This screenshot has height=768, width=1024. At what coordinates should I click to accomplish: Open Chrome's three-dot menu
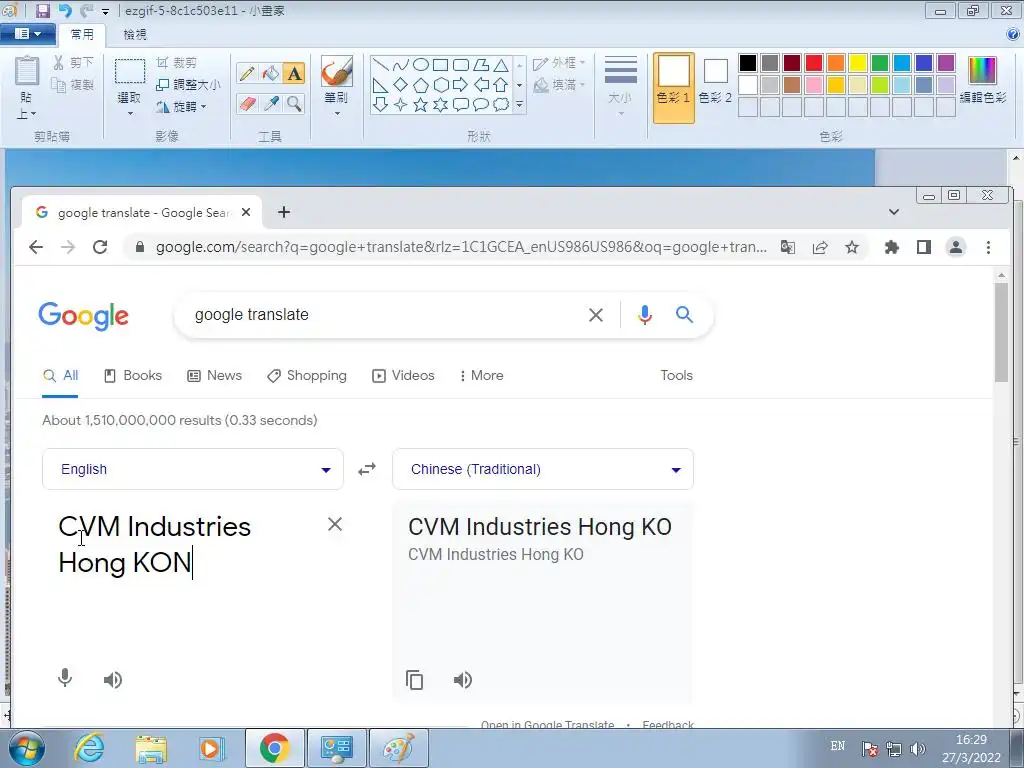click(988, 247)
